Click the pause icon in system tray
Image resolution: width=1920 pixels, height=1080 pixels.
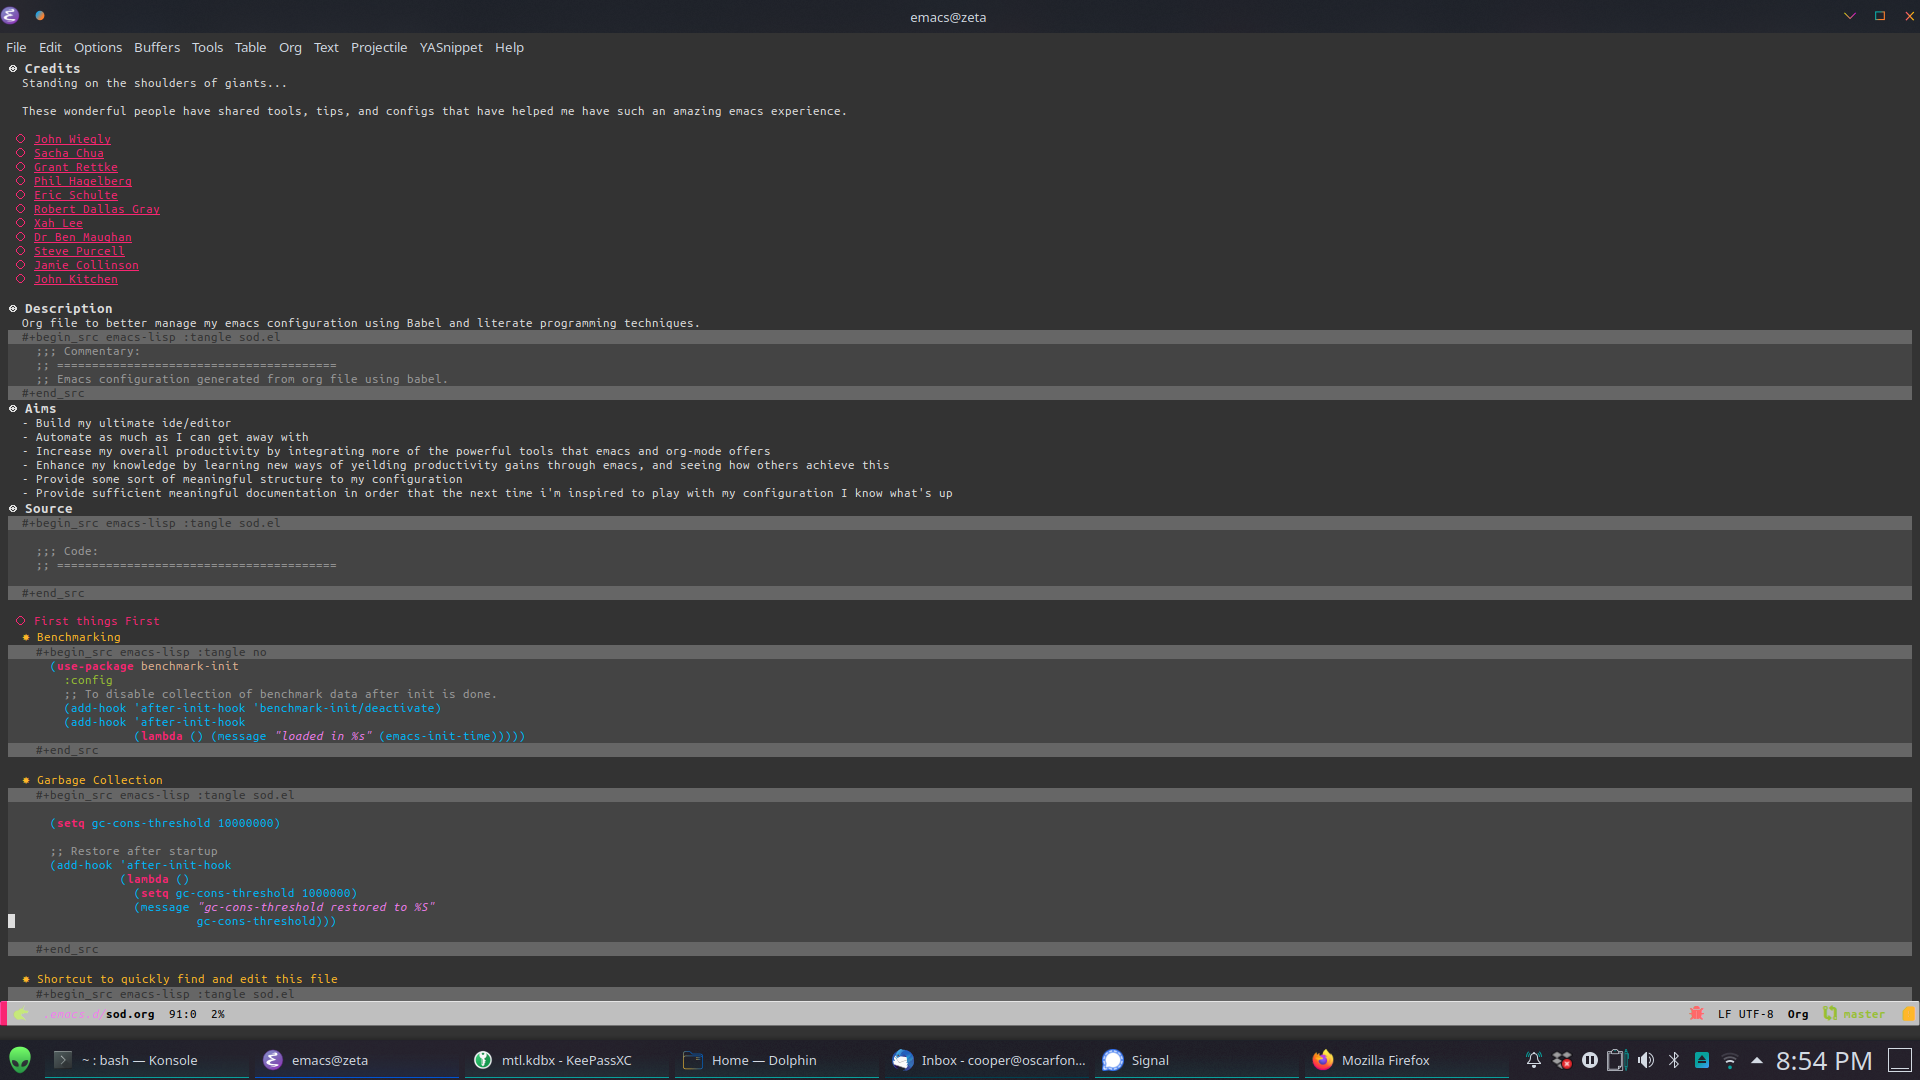[x=1589, y=1060]
